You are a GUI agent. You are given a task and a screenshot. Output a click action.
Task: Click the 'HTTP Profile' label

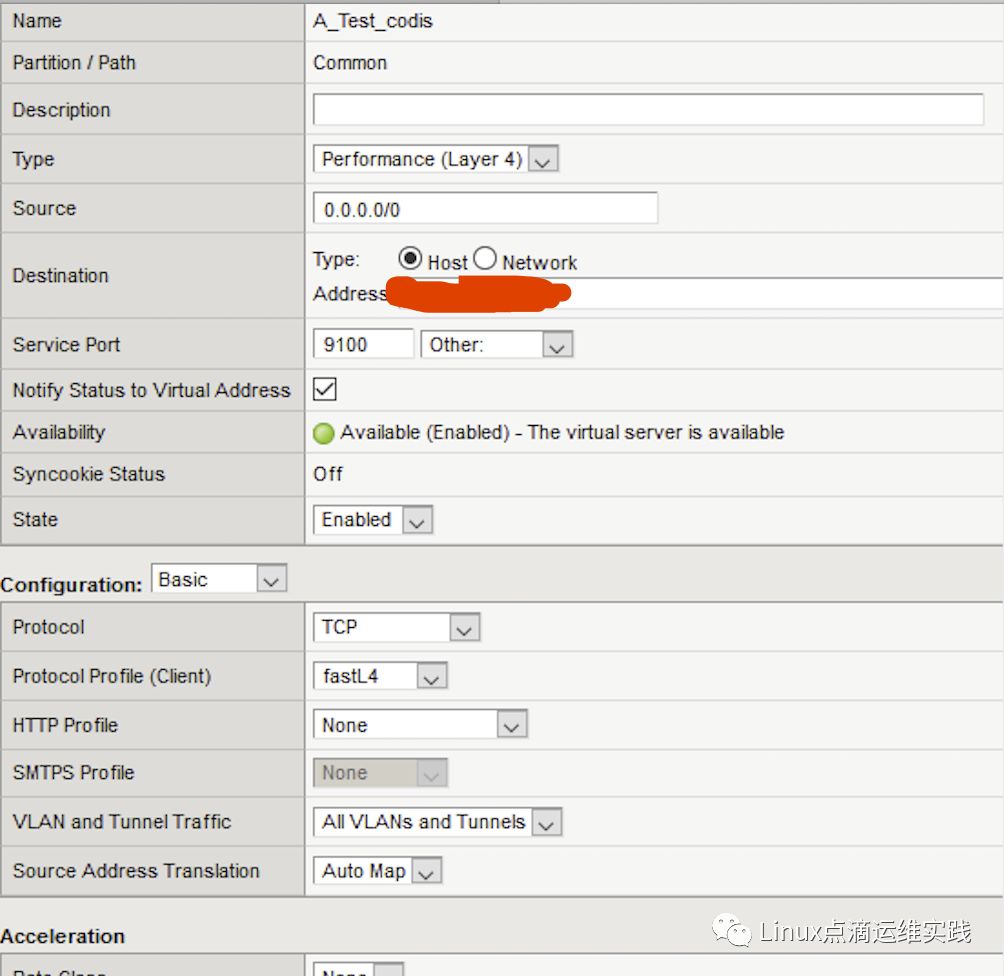65,725
